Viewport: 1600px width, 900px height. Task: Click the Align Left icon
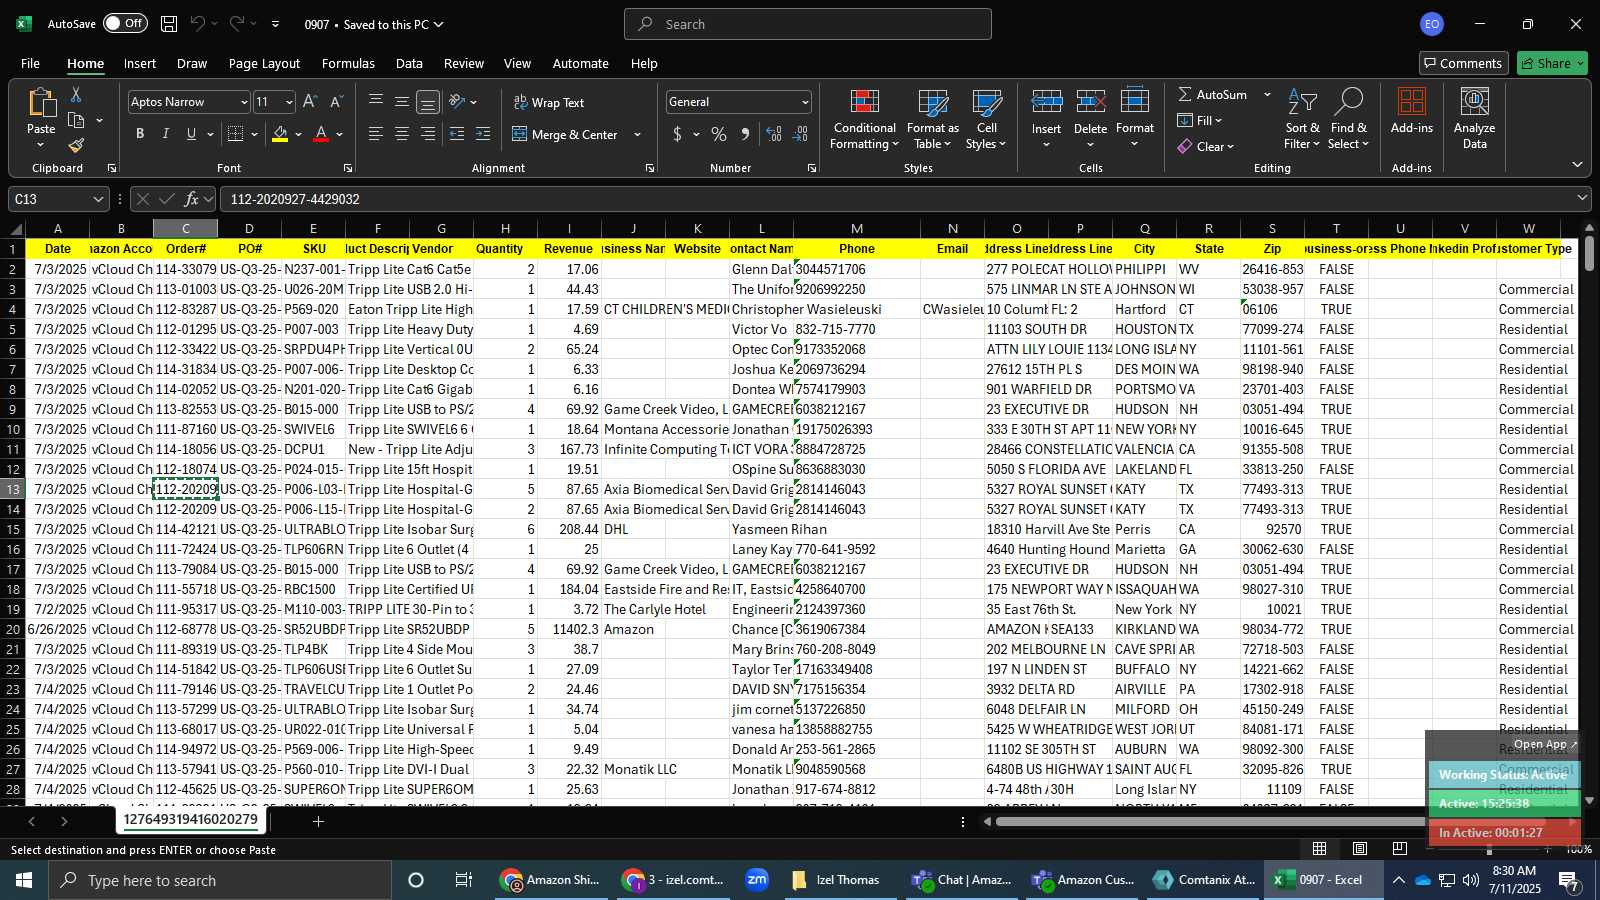pos(376,134)
